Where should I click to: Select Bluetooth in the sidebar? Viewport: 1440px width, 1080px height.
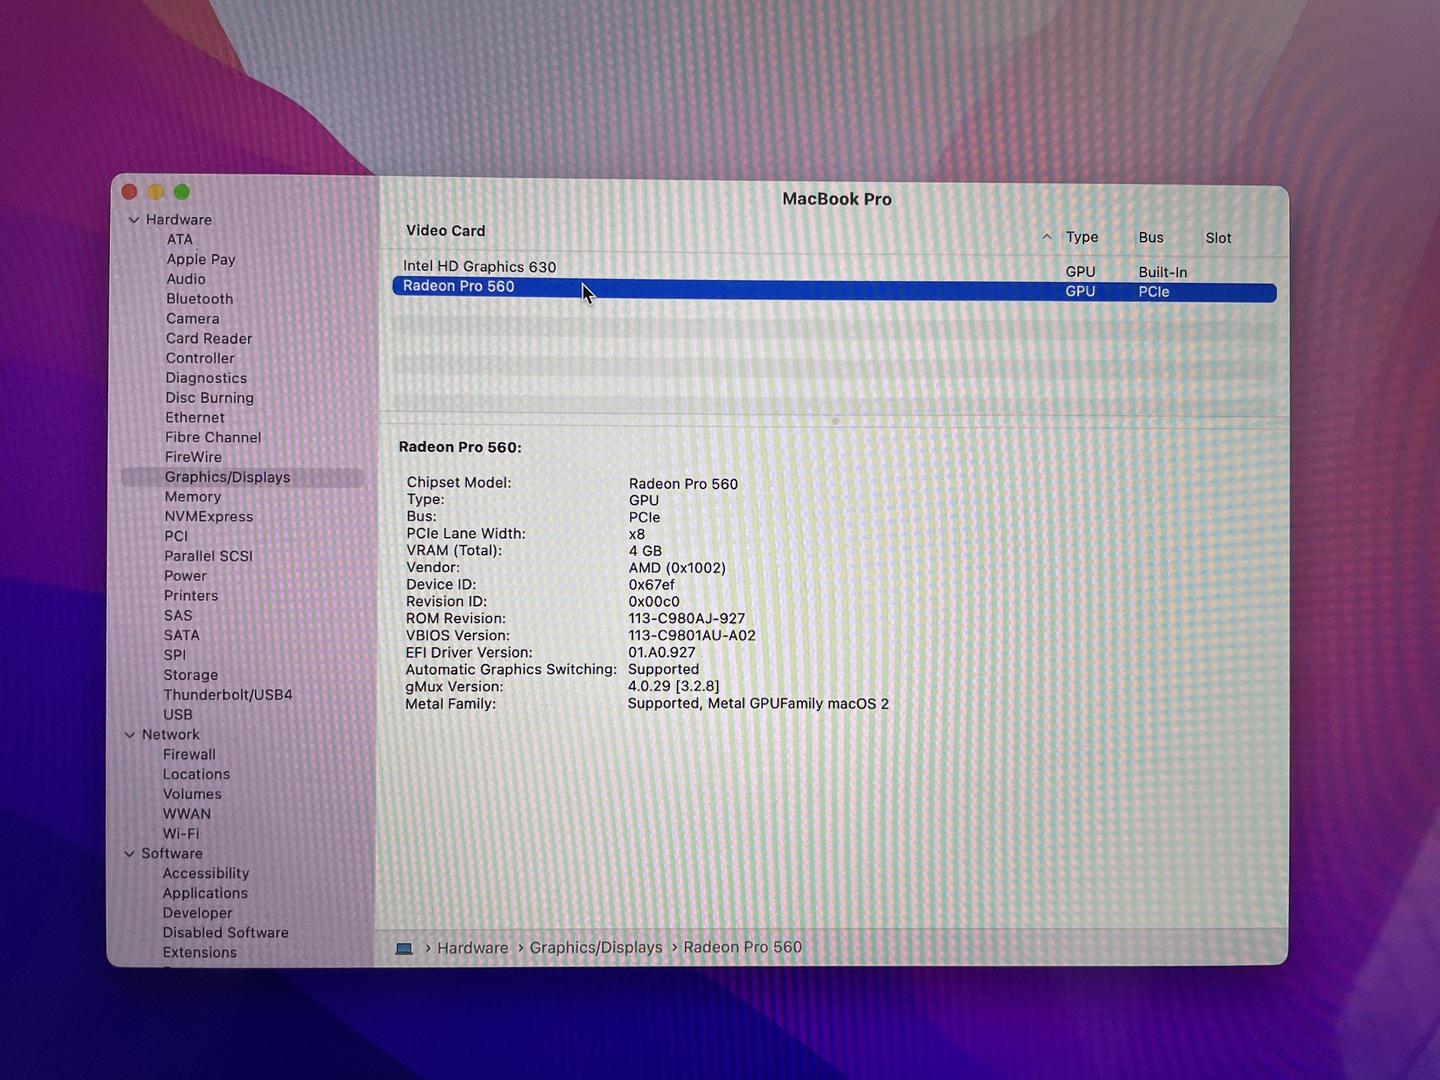click(199, 299)
